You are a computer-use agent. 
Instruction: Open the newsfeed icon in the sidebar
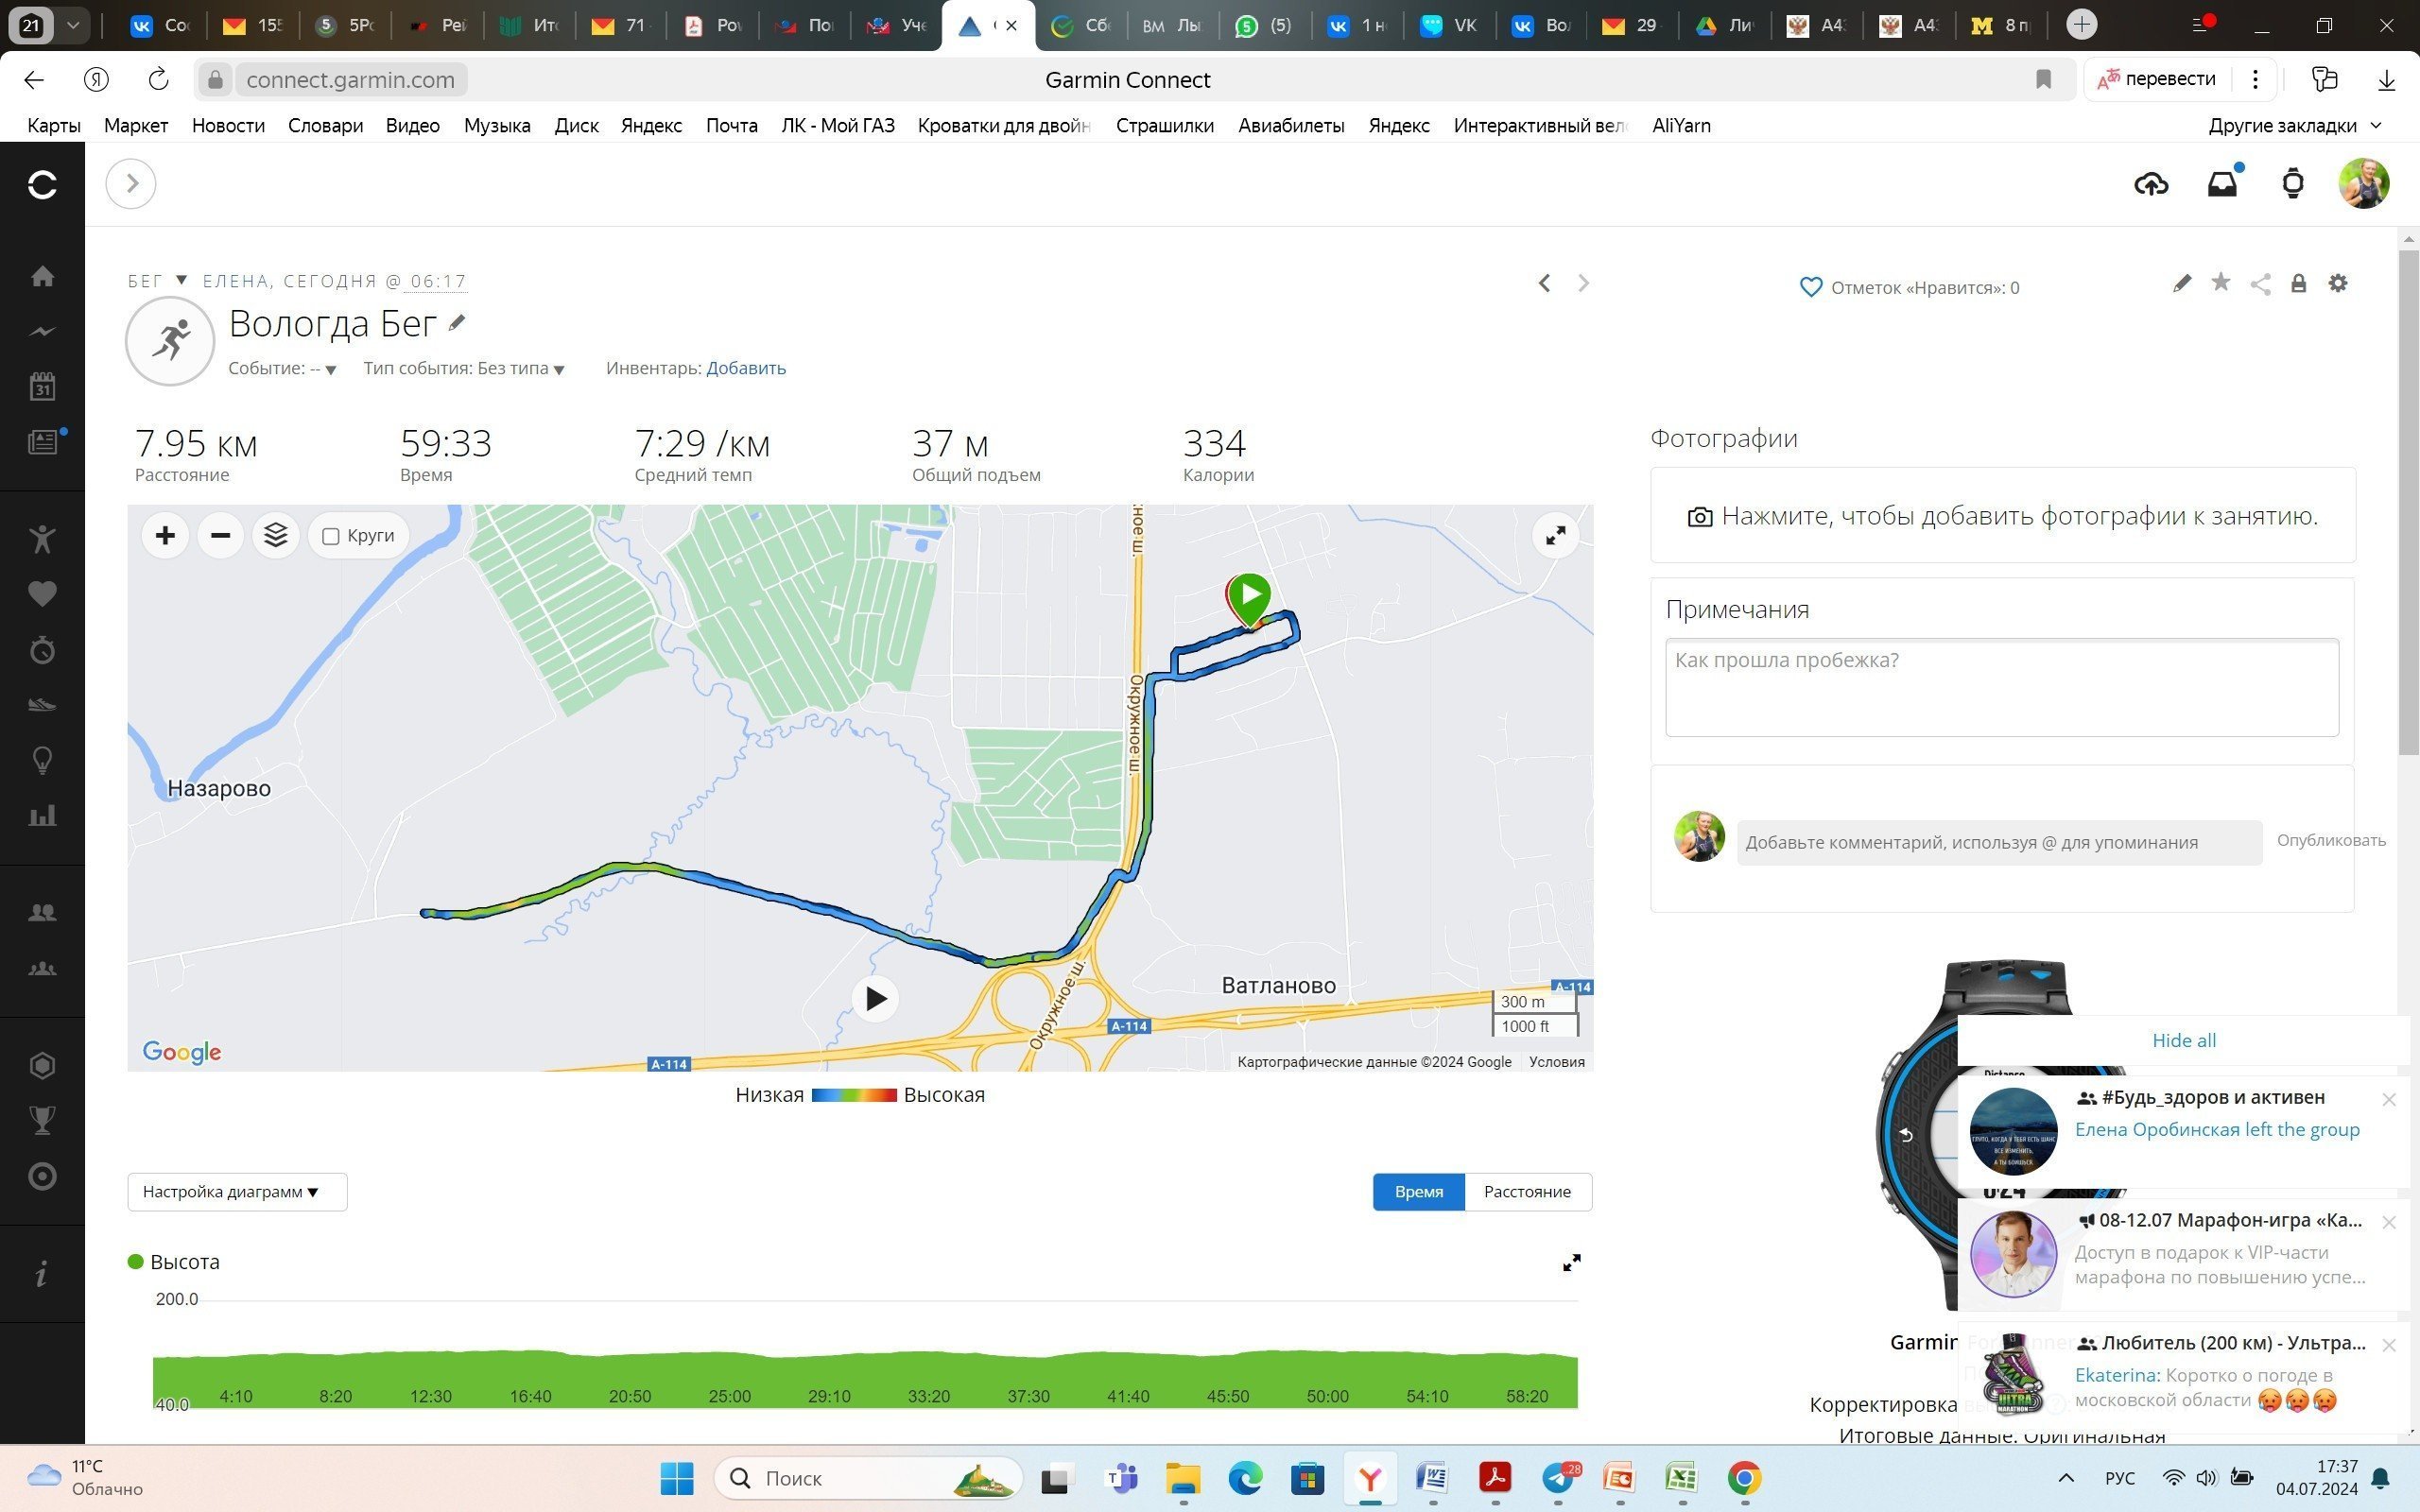(x=42, y=442)
